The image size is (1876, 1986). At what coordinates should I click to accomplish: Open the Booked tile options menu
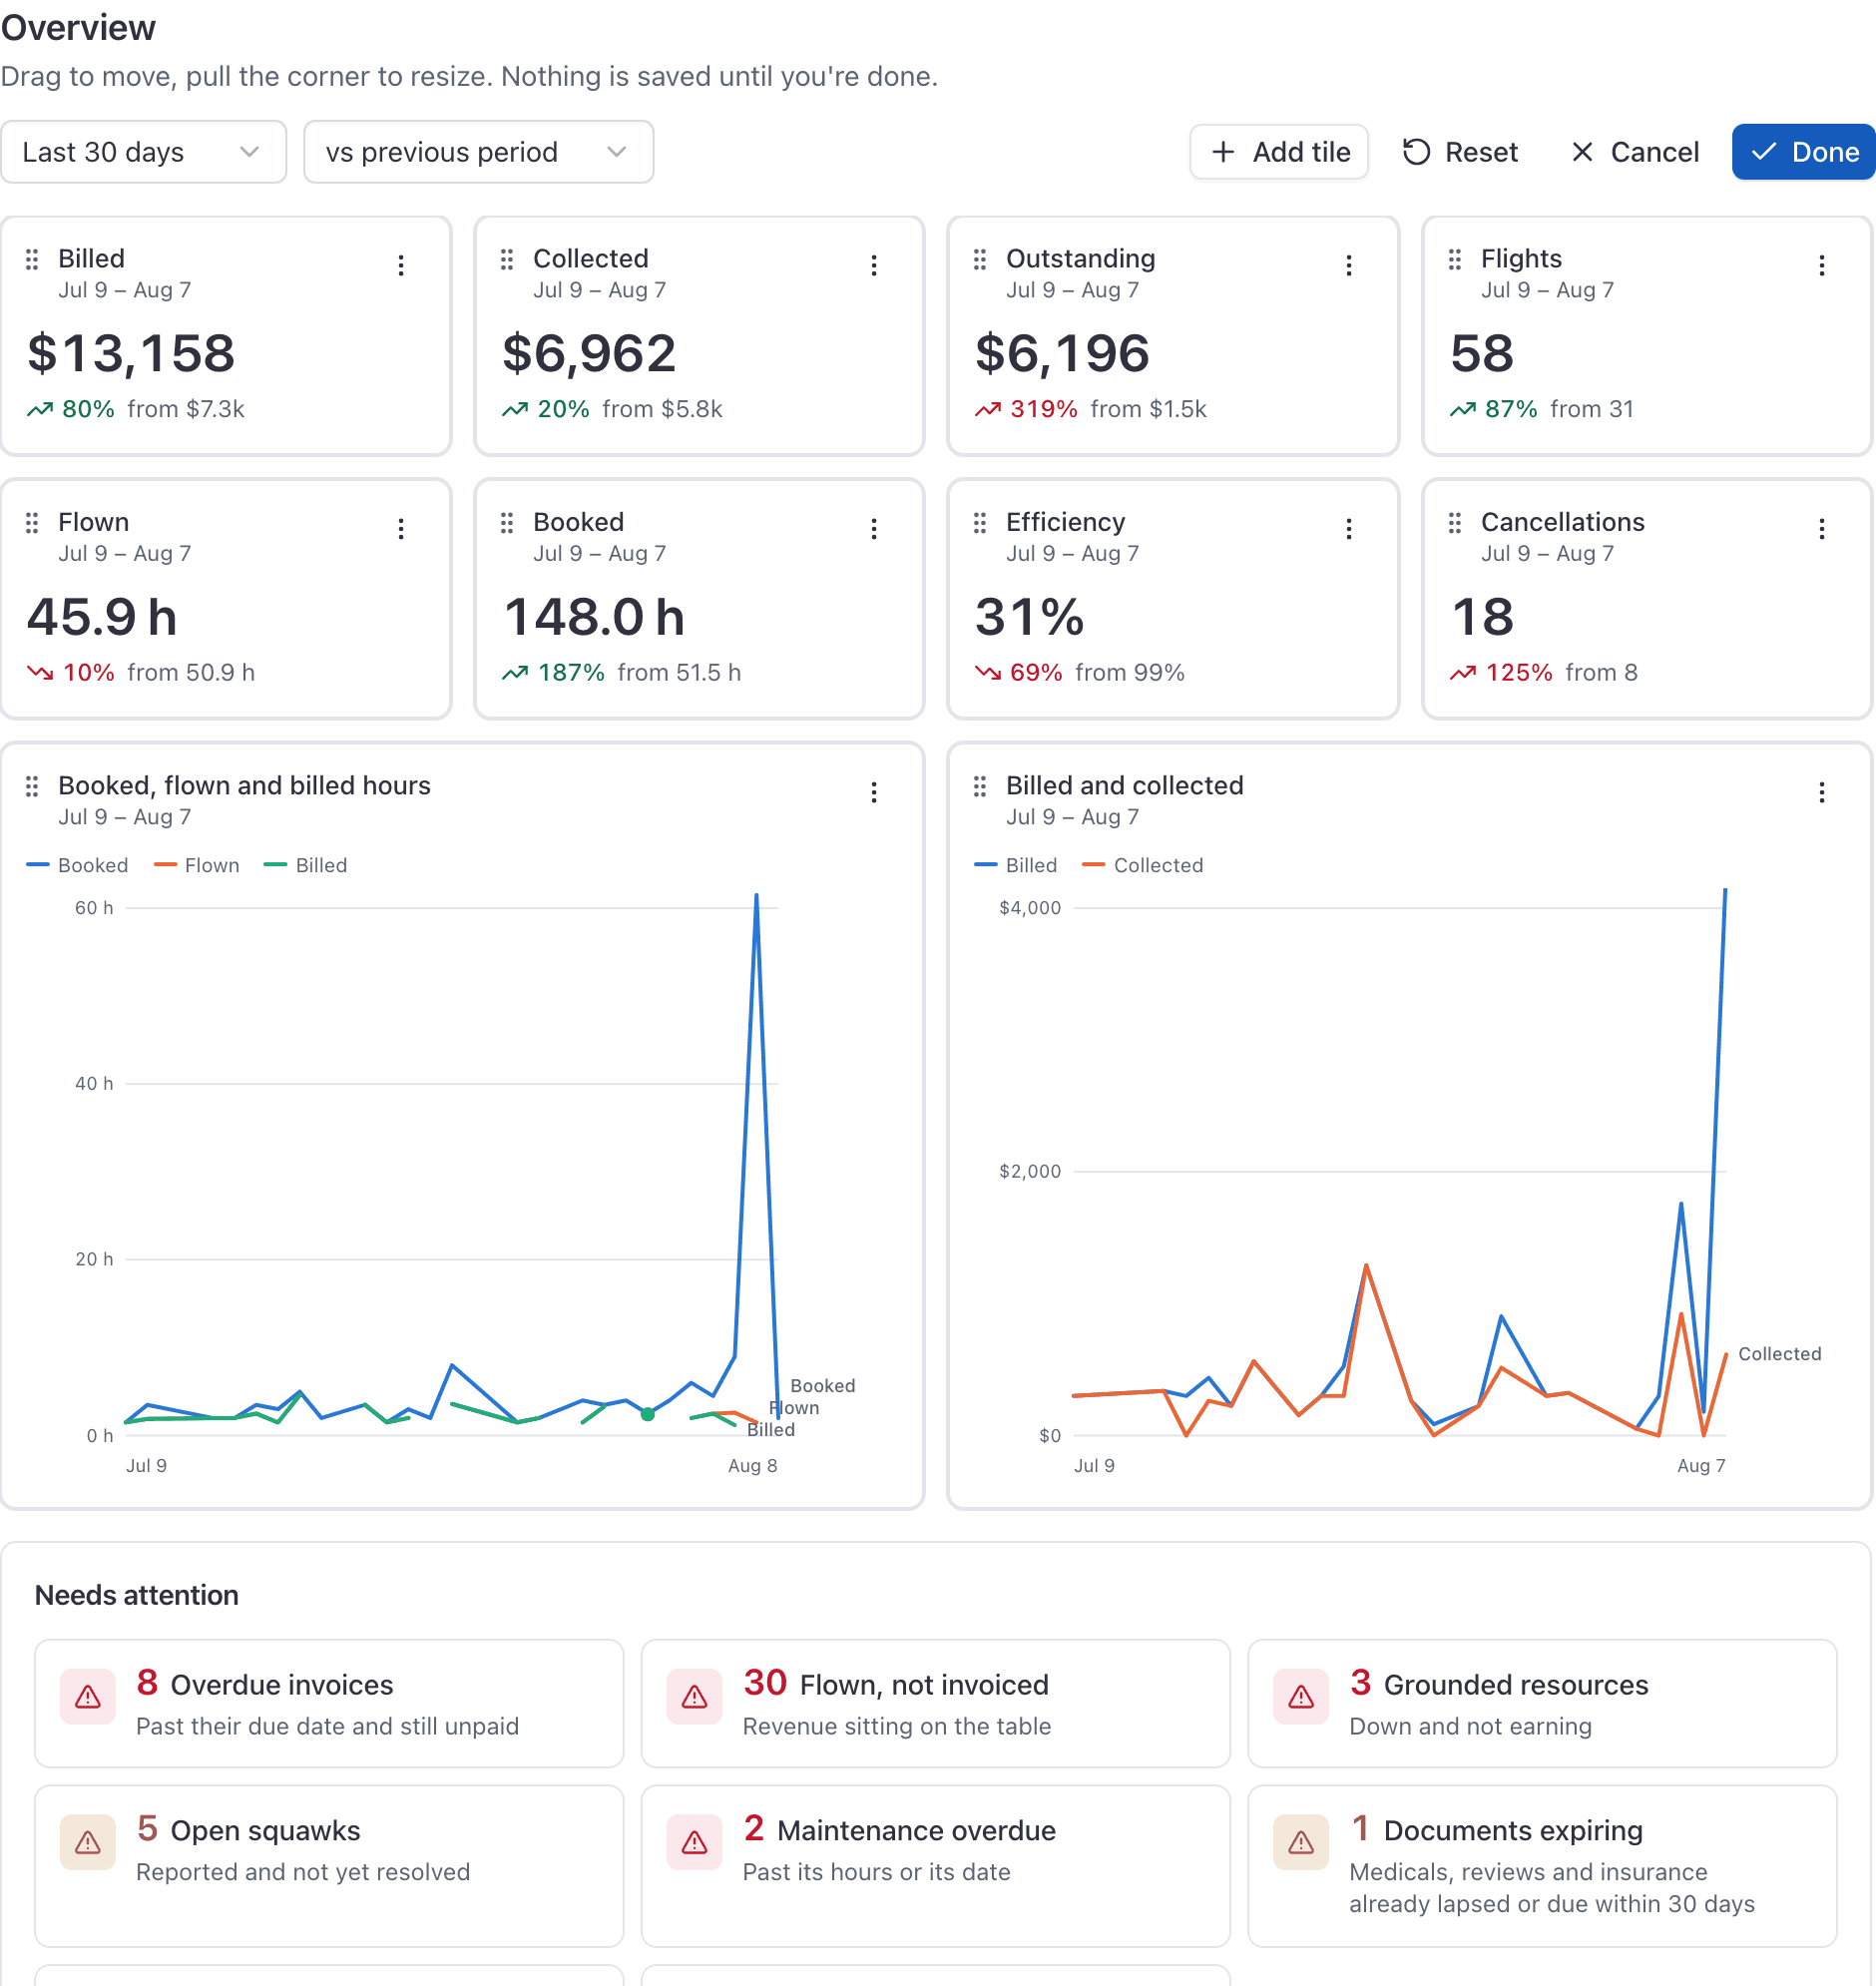point(874,529)
